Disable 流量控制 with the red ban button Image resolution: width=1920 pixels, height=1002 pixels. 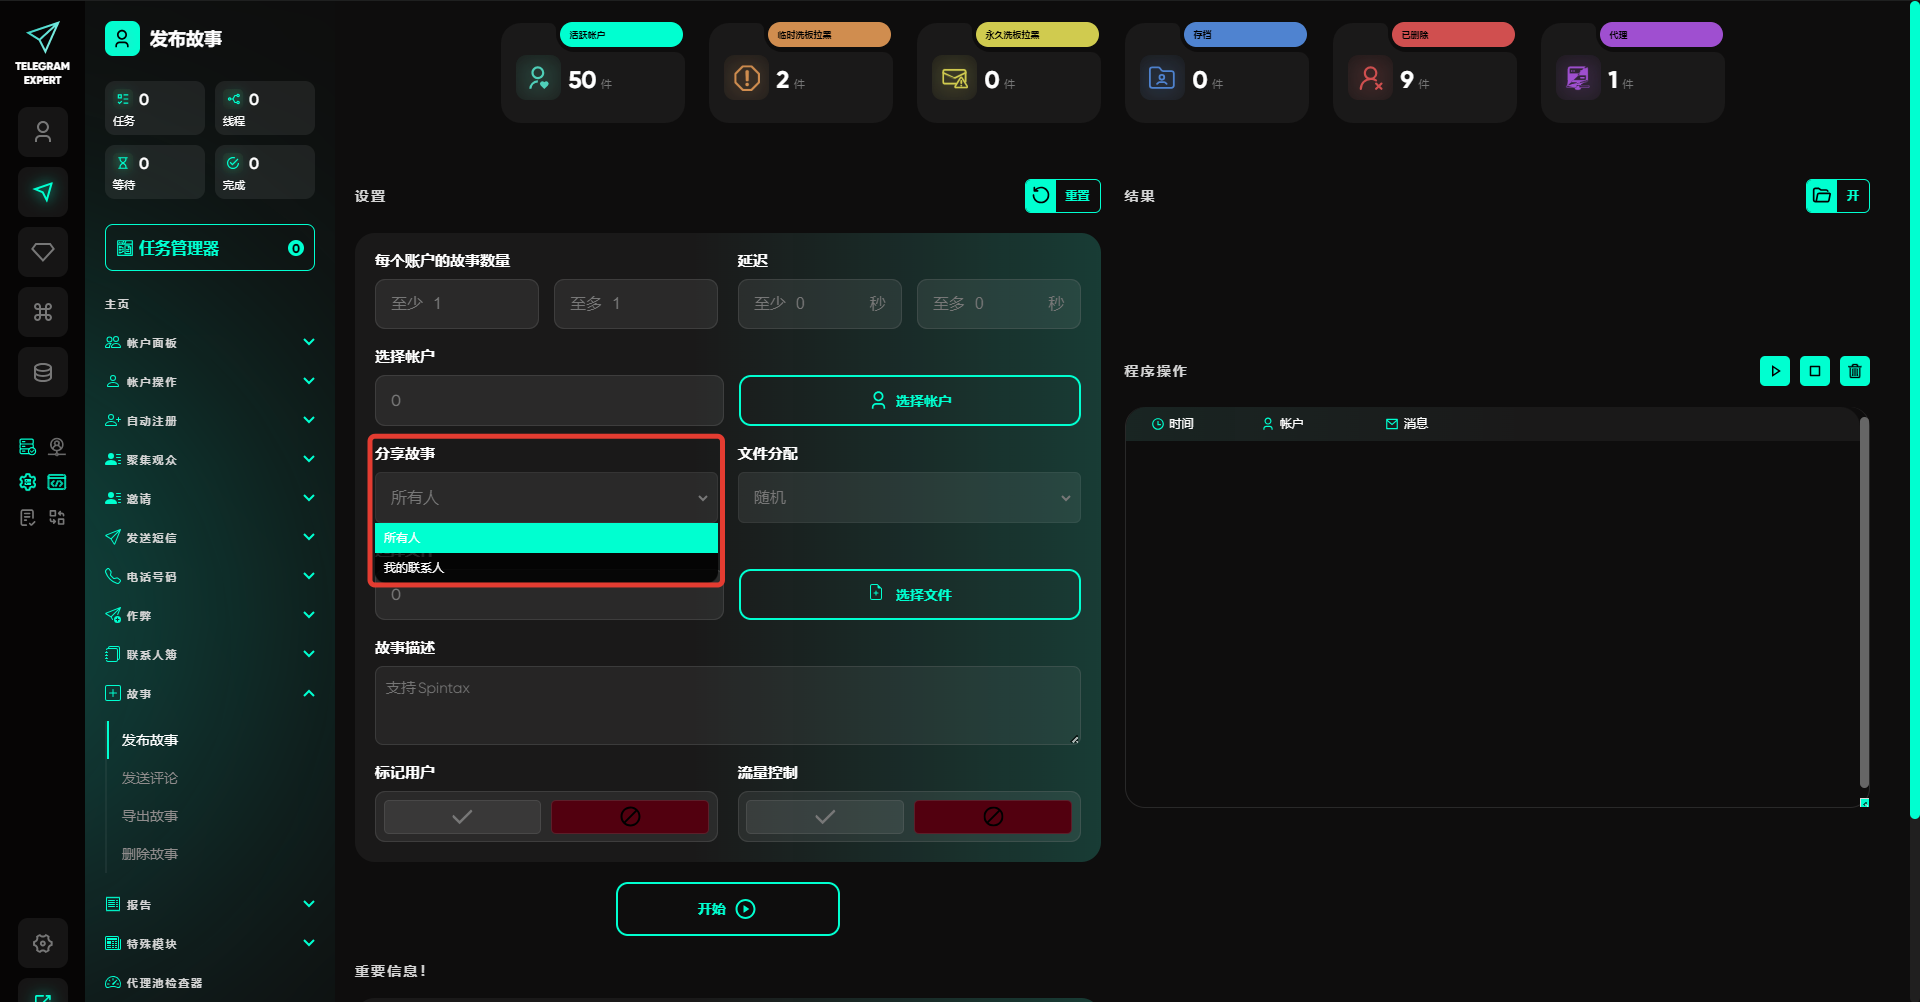(992, 817)
